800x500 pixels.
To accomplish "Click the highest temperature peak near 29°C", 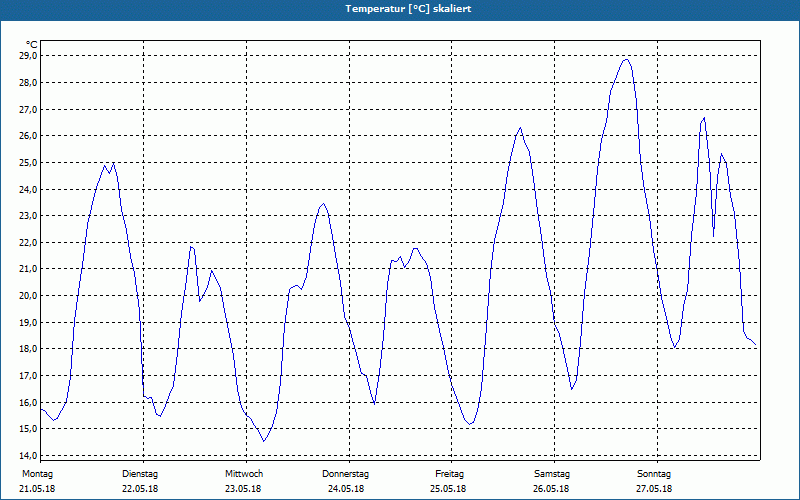I will (627, 60).
